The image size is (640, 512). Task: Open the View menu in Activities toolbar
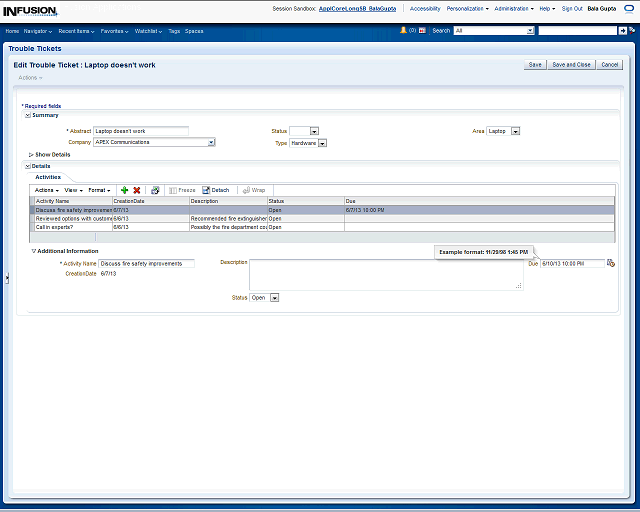point(72,190)
